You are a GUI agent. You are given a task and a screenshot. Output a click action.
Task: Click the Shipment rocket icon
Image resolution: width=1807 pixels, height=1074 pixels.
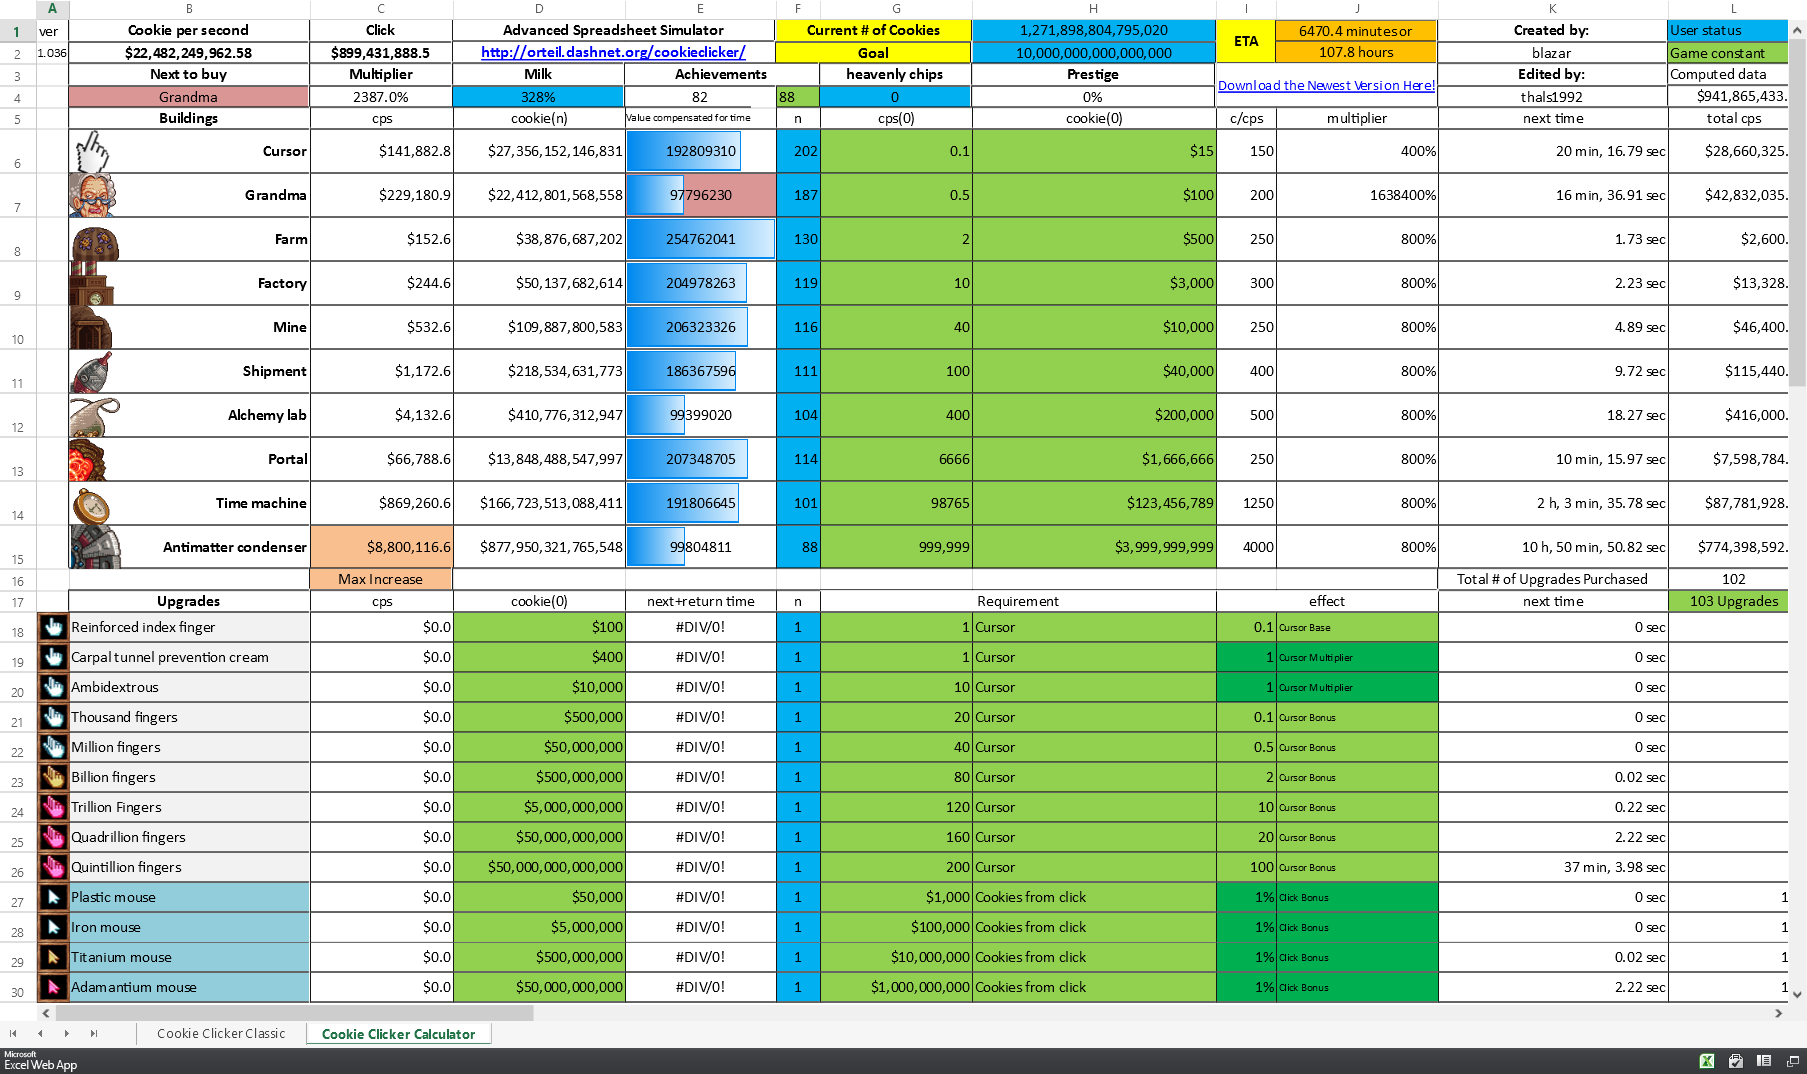coord(92,372)
